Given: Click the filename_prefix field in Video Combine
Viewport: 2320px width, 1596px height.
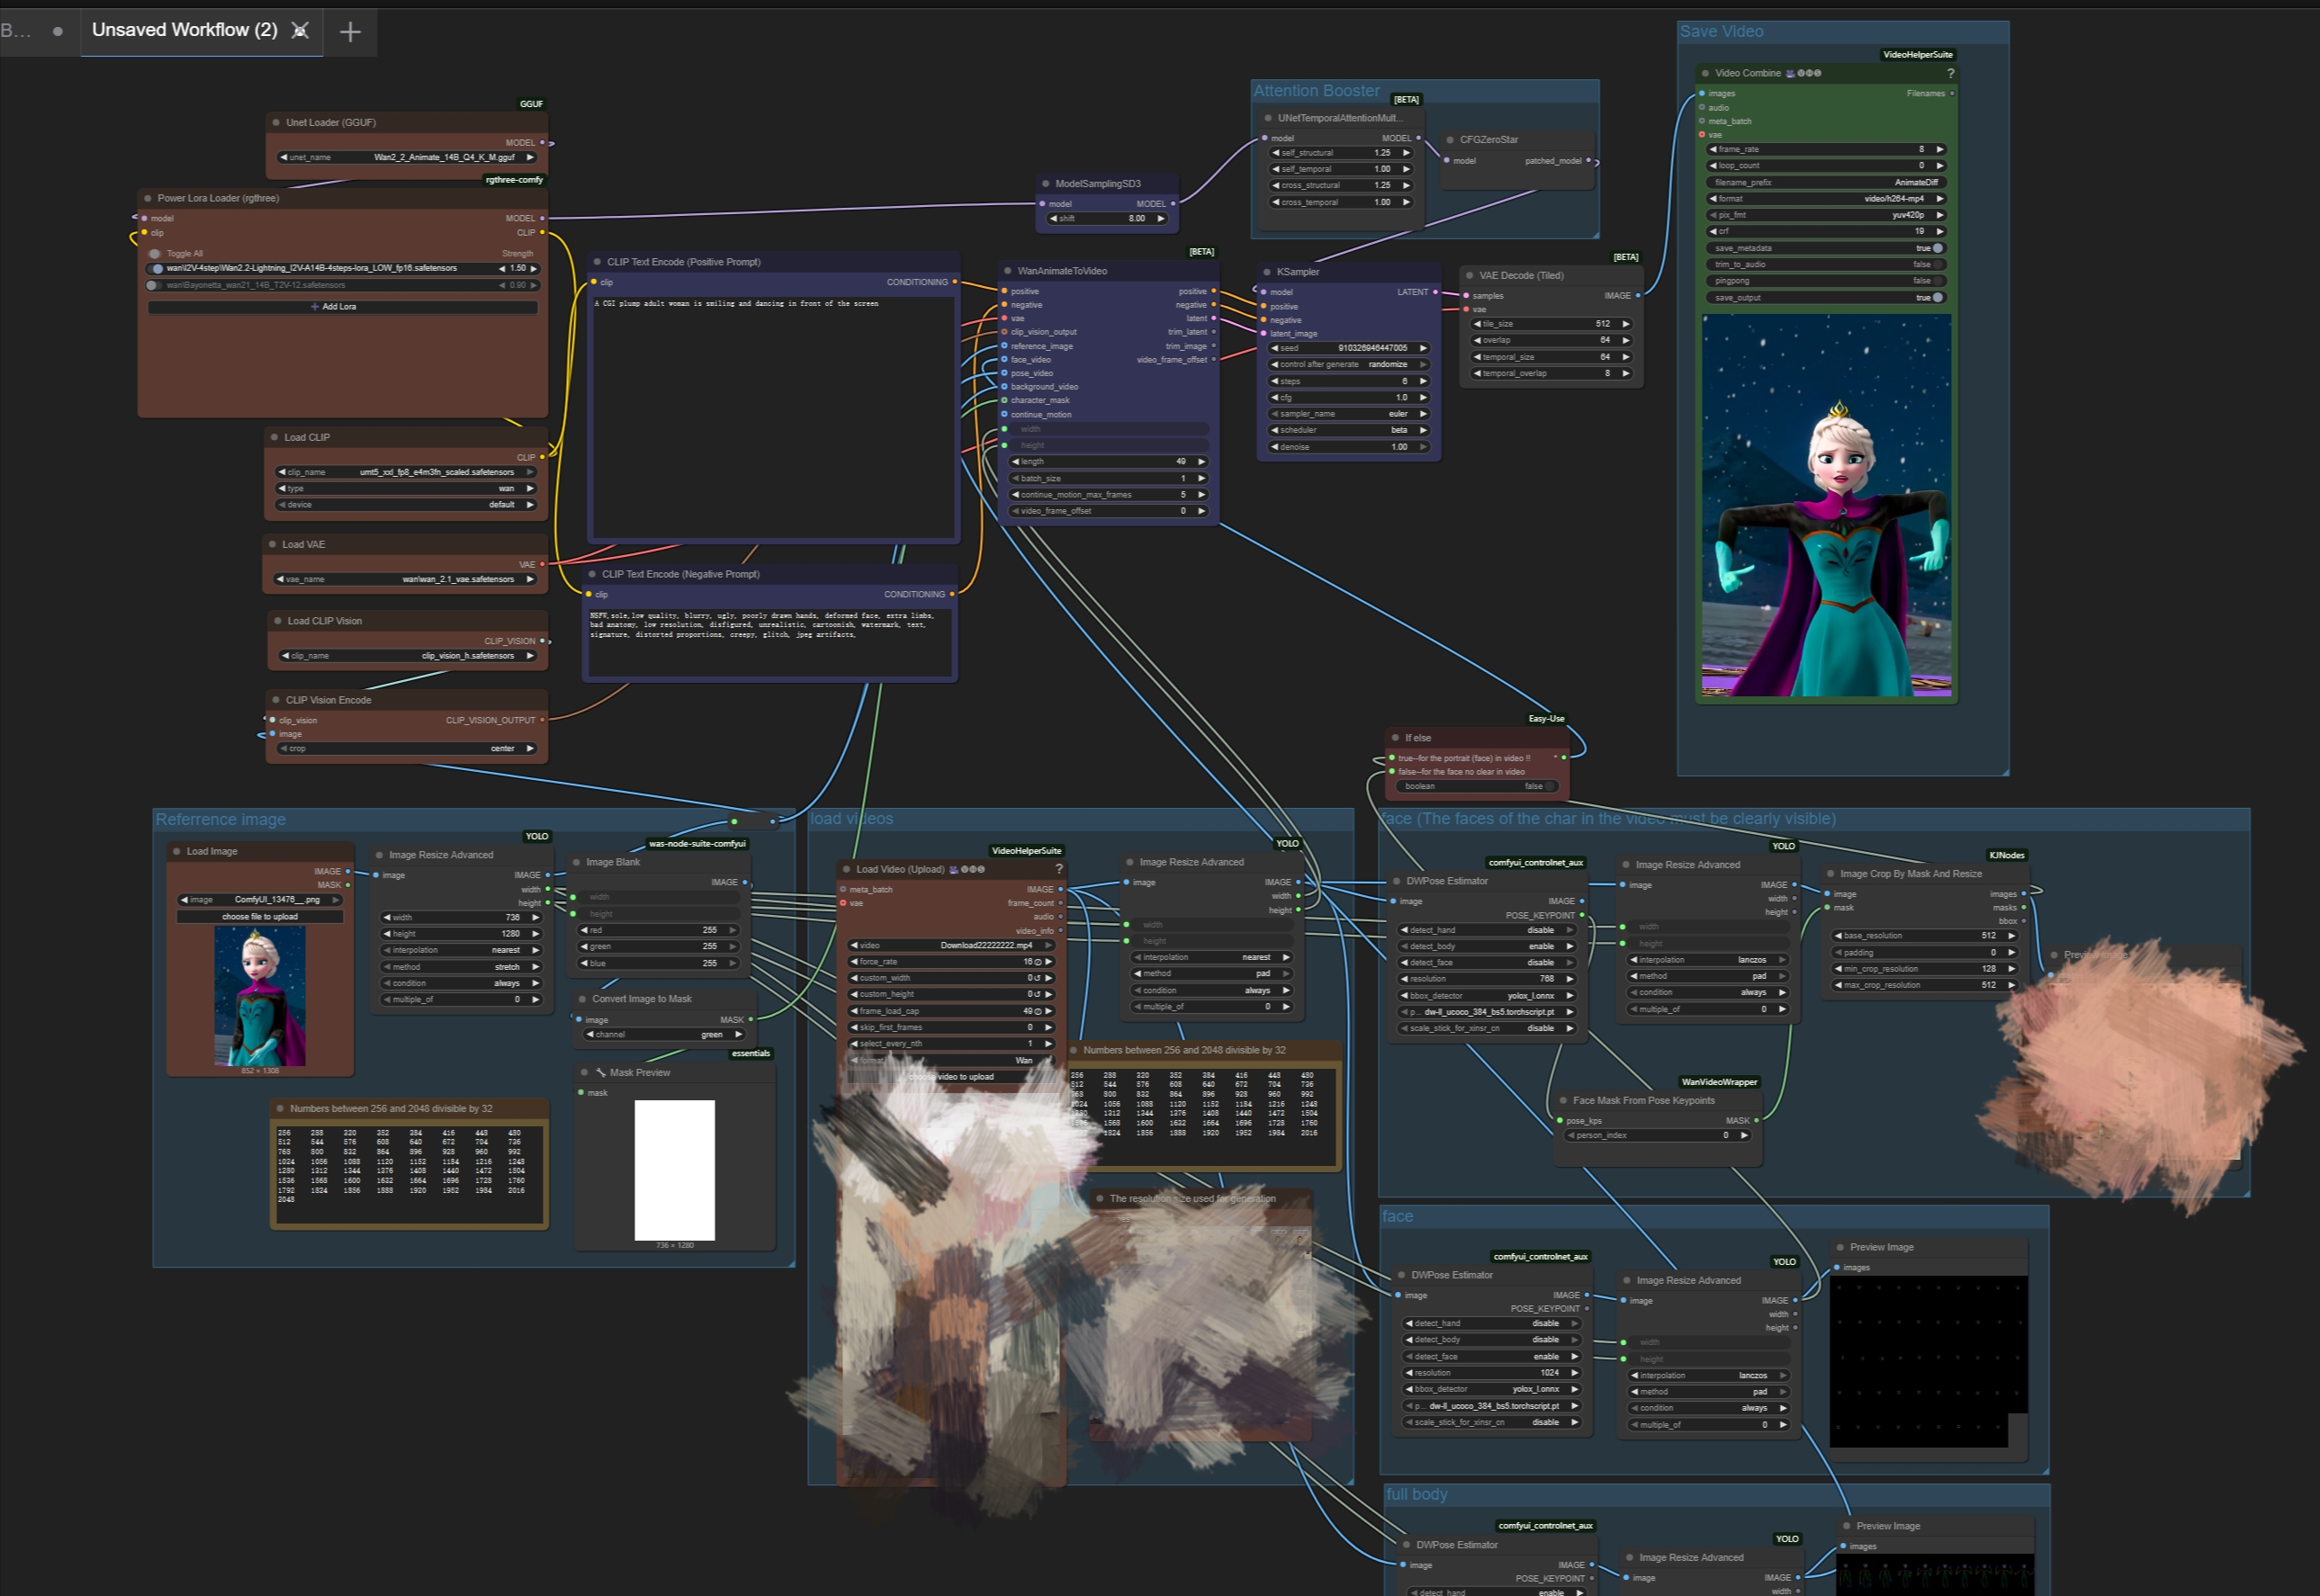Looking at the screenshot, I should click(1826, 183).
